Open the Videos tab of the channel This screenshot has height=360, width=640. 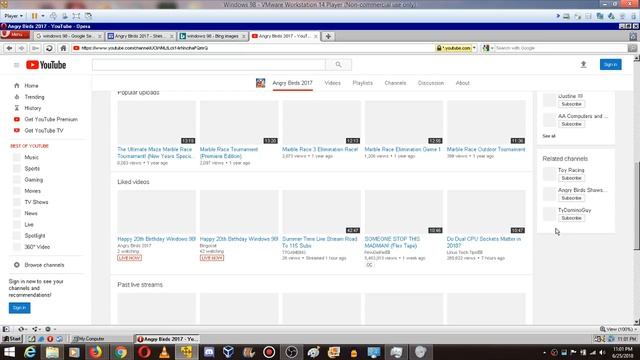332,83
